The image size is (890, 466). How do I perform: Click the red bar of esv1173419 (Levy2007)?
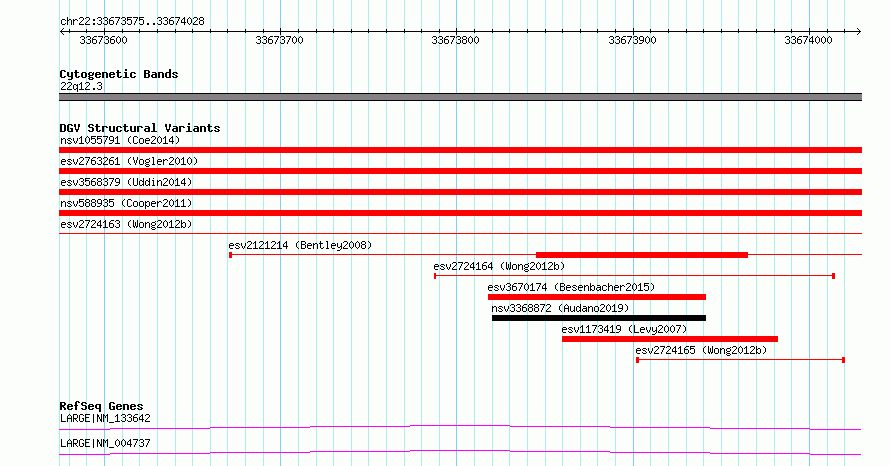pyautogui.click(x=670, y=339)
